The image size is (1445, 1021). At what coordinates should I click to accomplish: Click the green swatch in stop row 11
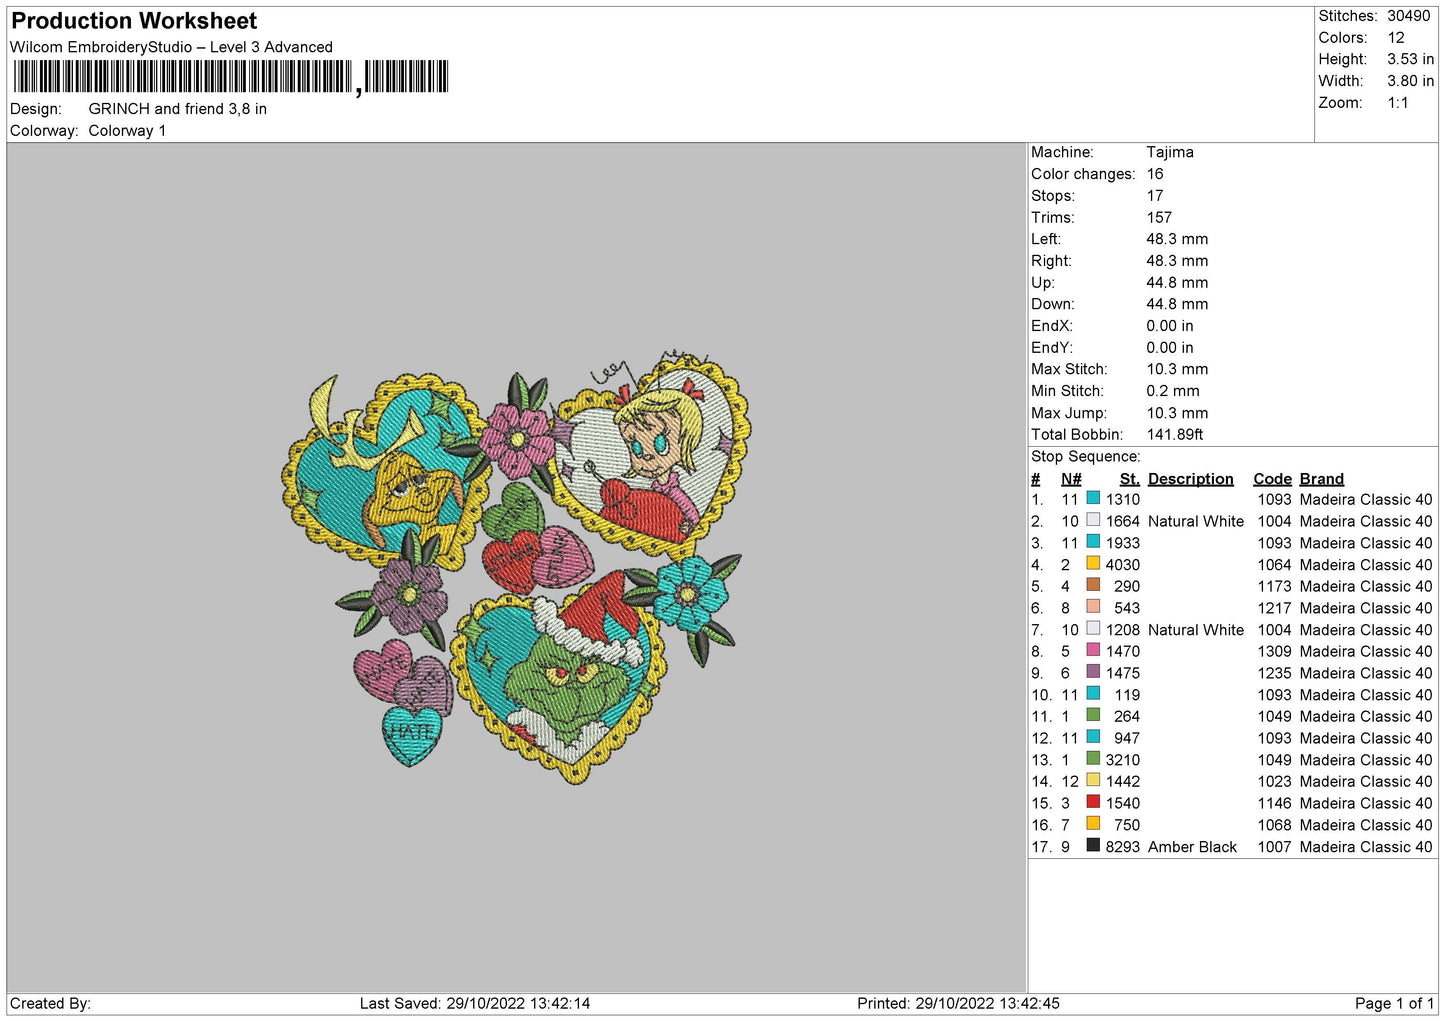pos(1093,715)
